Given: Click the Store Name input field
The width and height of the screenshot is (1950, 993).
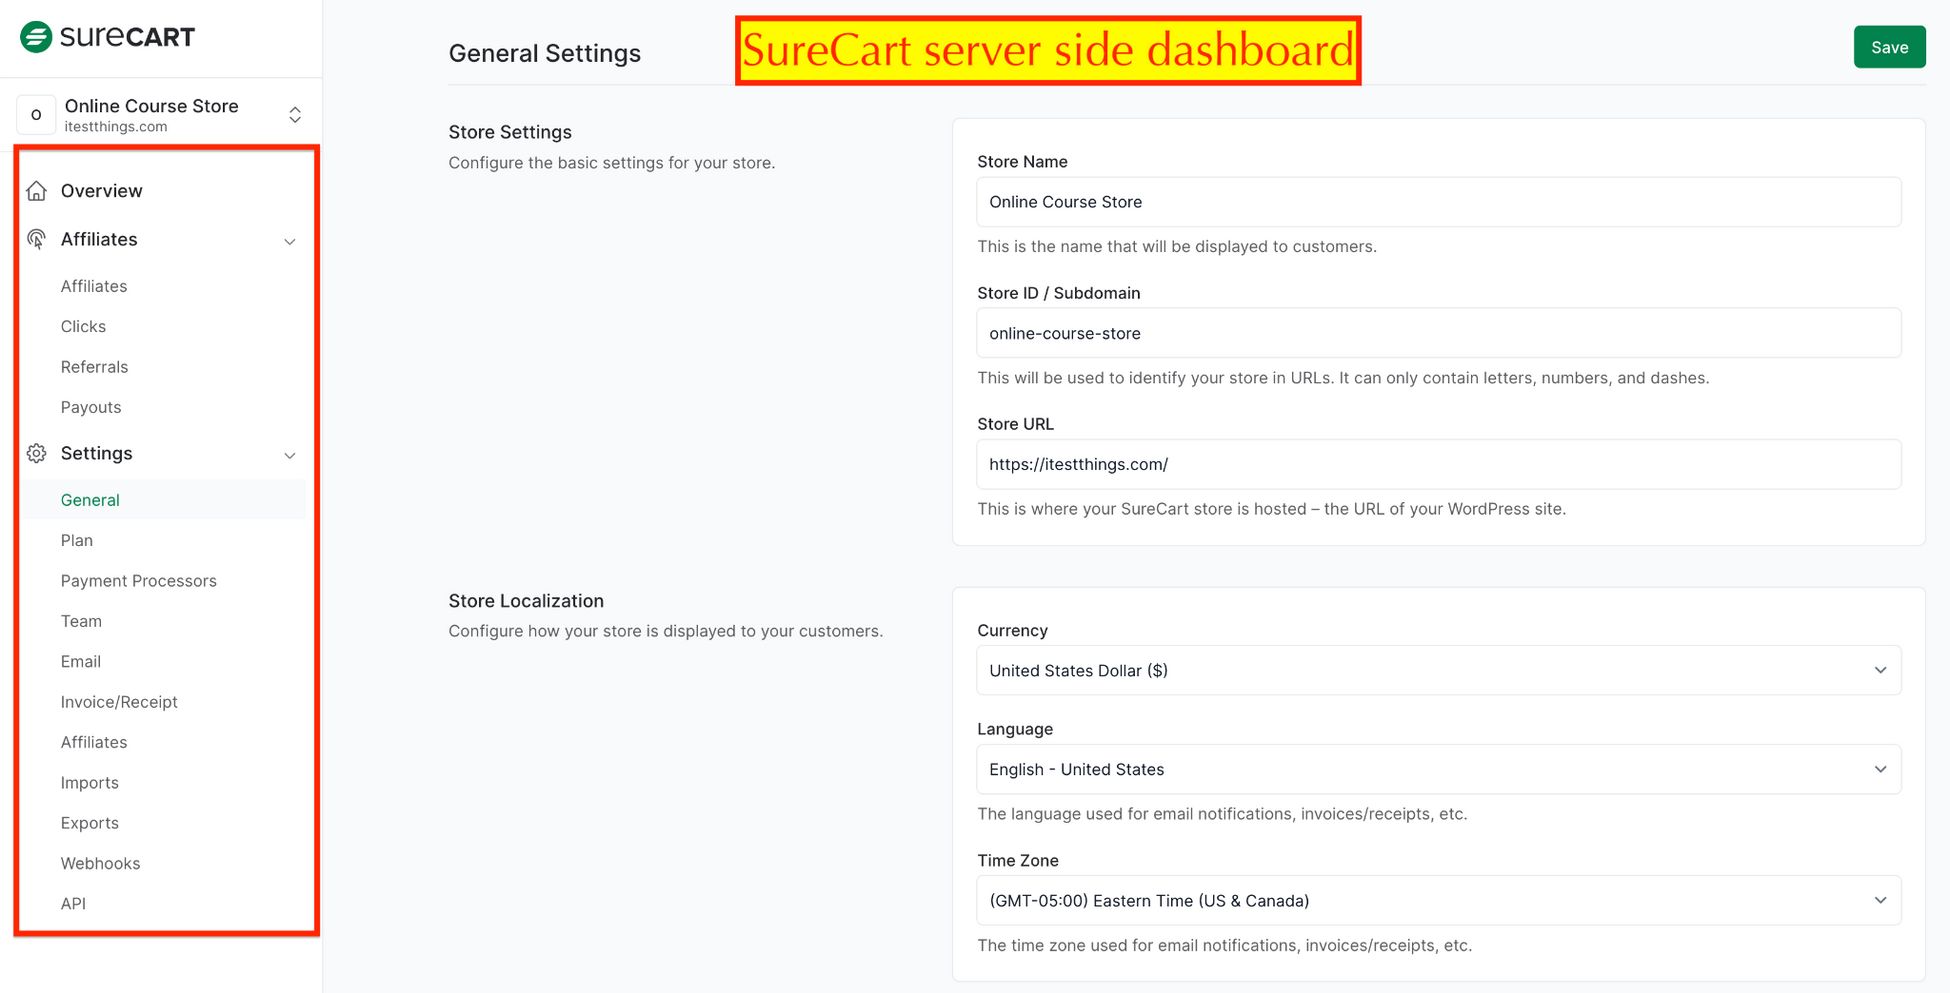Looking at the screenshot, I should coord(1439,202).
